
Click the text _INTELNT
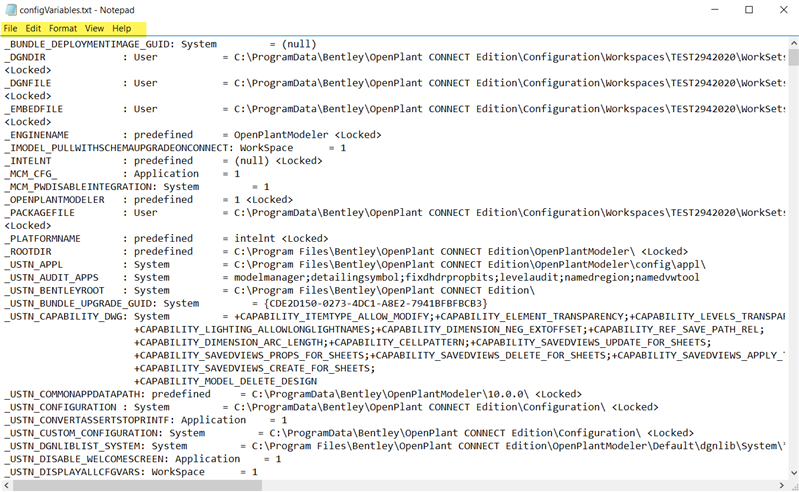click(28, 161)
